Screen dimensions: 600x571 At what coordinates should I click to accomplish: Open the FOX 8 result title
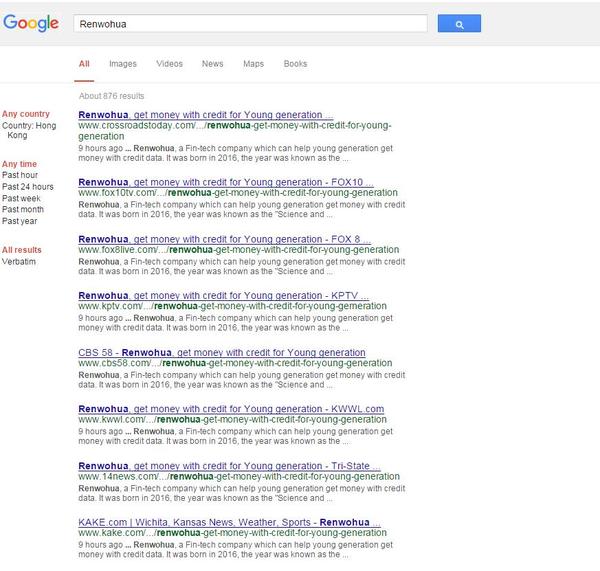224,239
